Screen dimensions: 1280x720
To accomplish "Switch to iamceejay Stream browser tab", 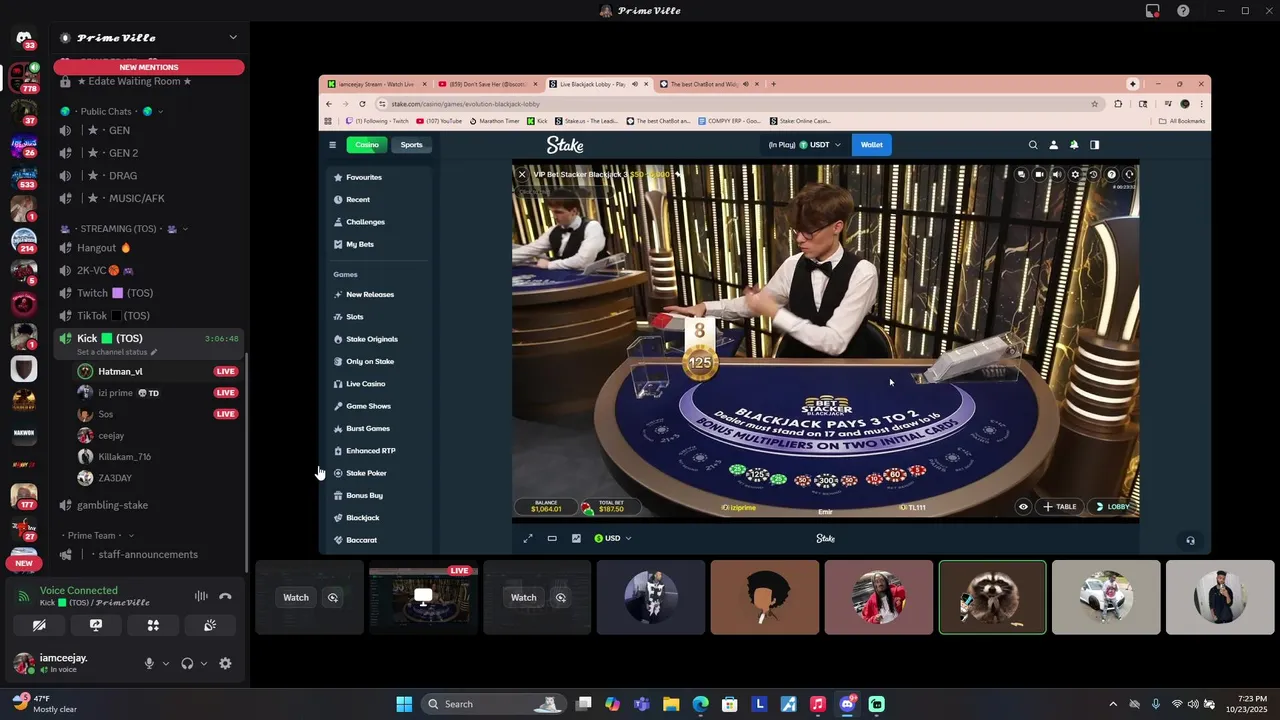I will (378, 84).
